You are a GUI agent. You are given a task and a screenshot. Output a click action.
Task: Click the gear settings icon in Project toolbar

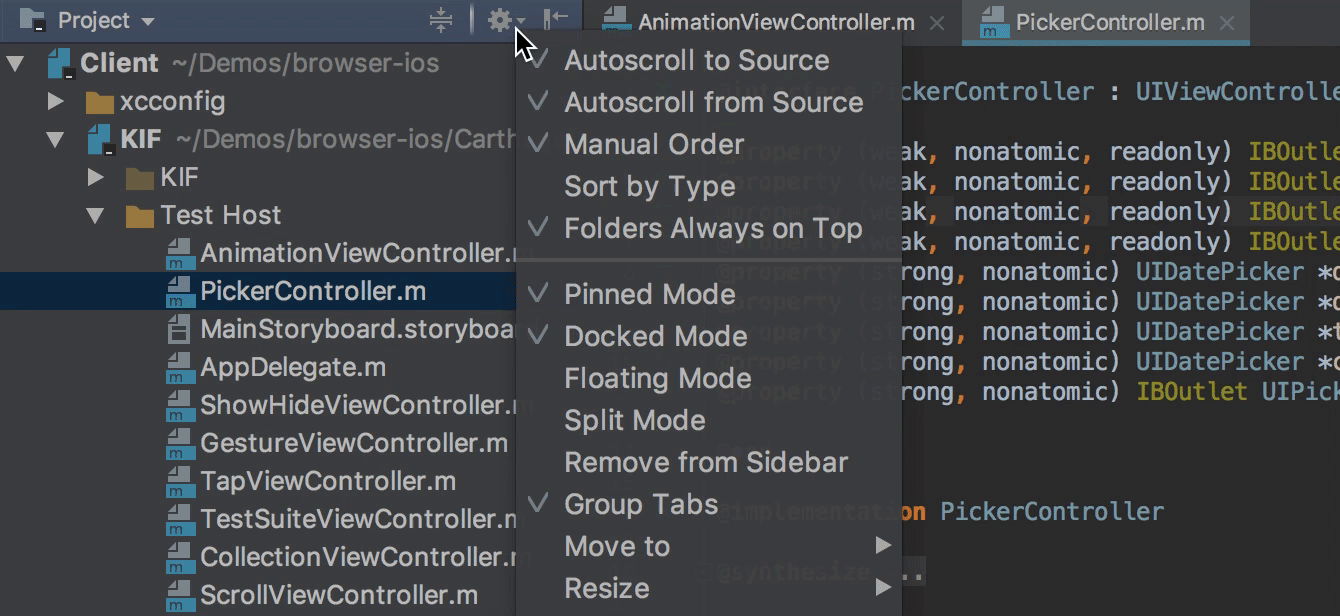pyautogui.click(x=499, y=20)
